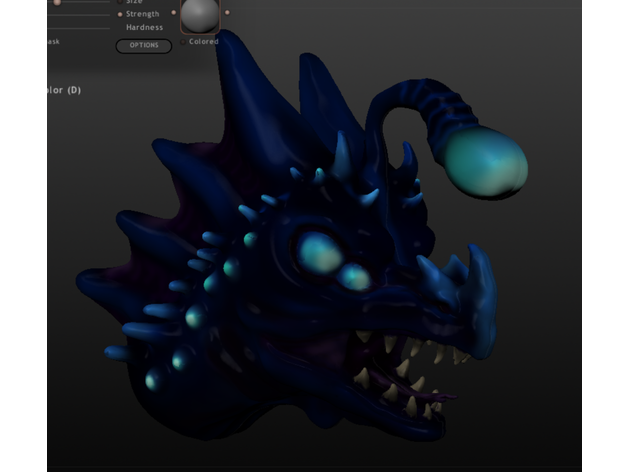Select the Color (D) tool label

[64, 90]
